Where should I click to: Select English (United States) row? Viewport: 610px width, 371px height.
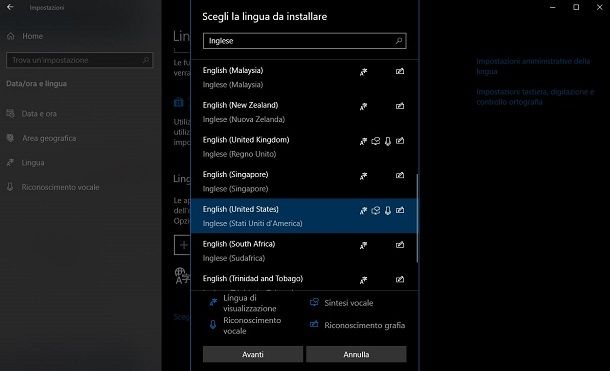click(304, 215)
